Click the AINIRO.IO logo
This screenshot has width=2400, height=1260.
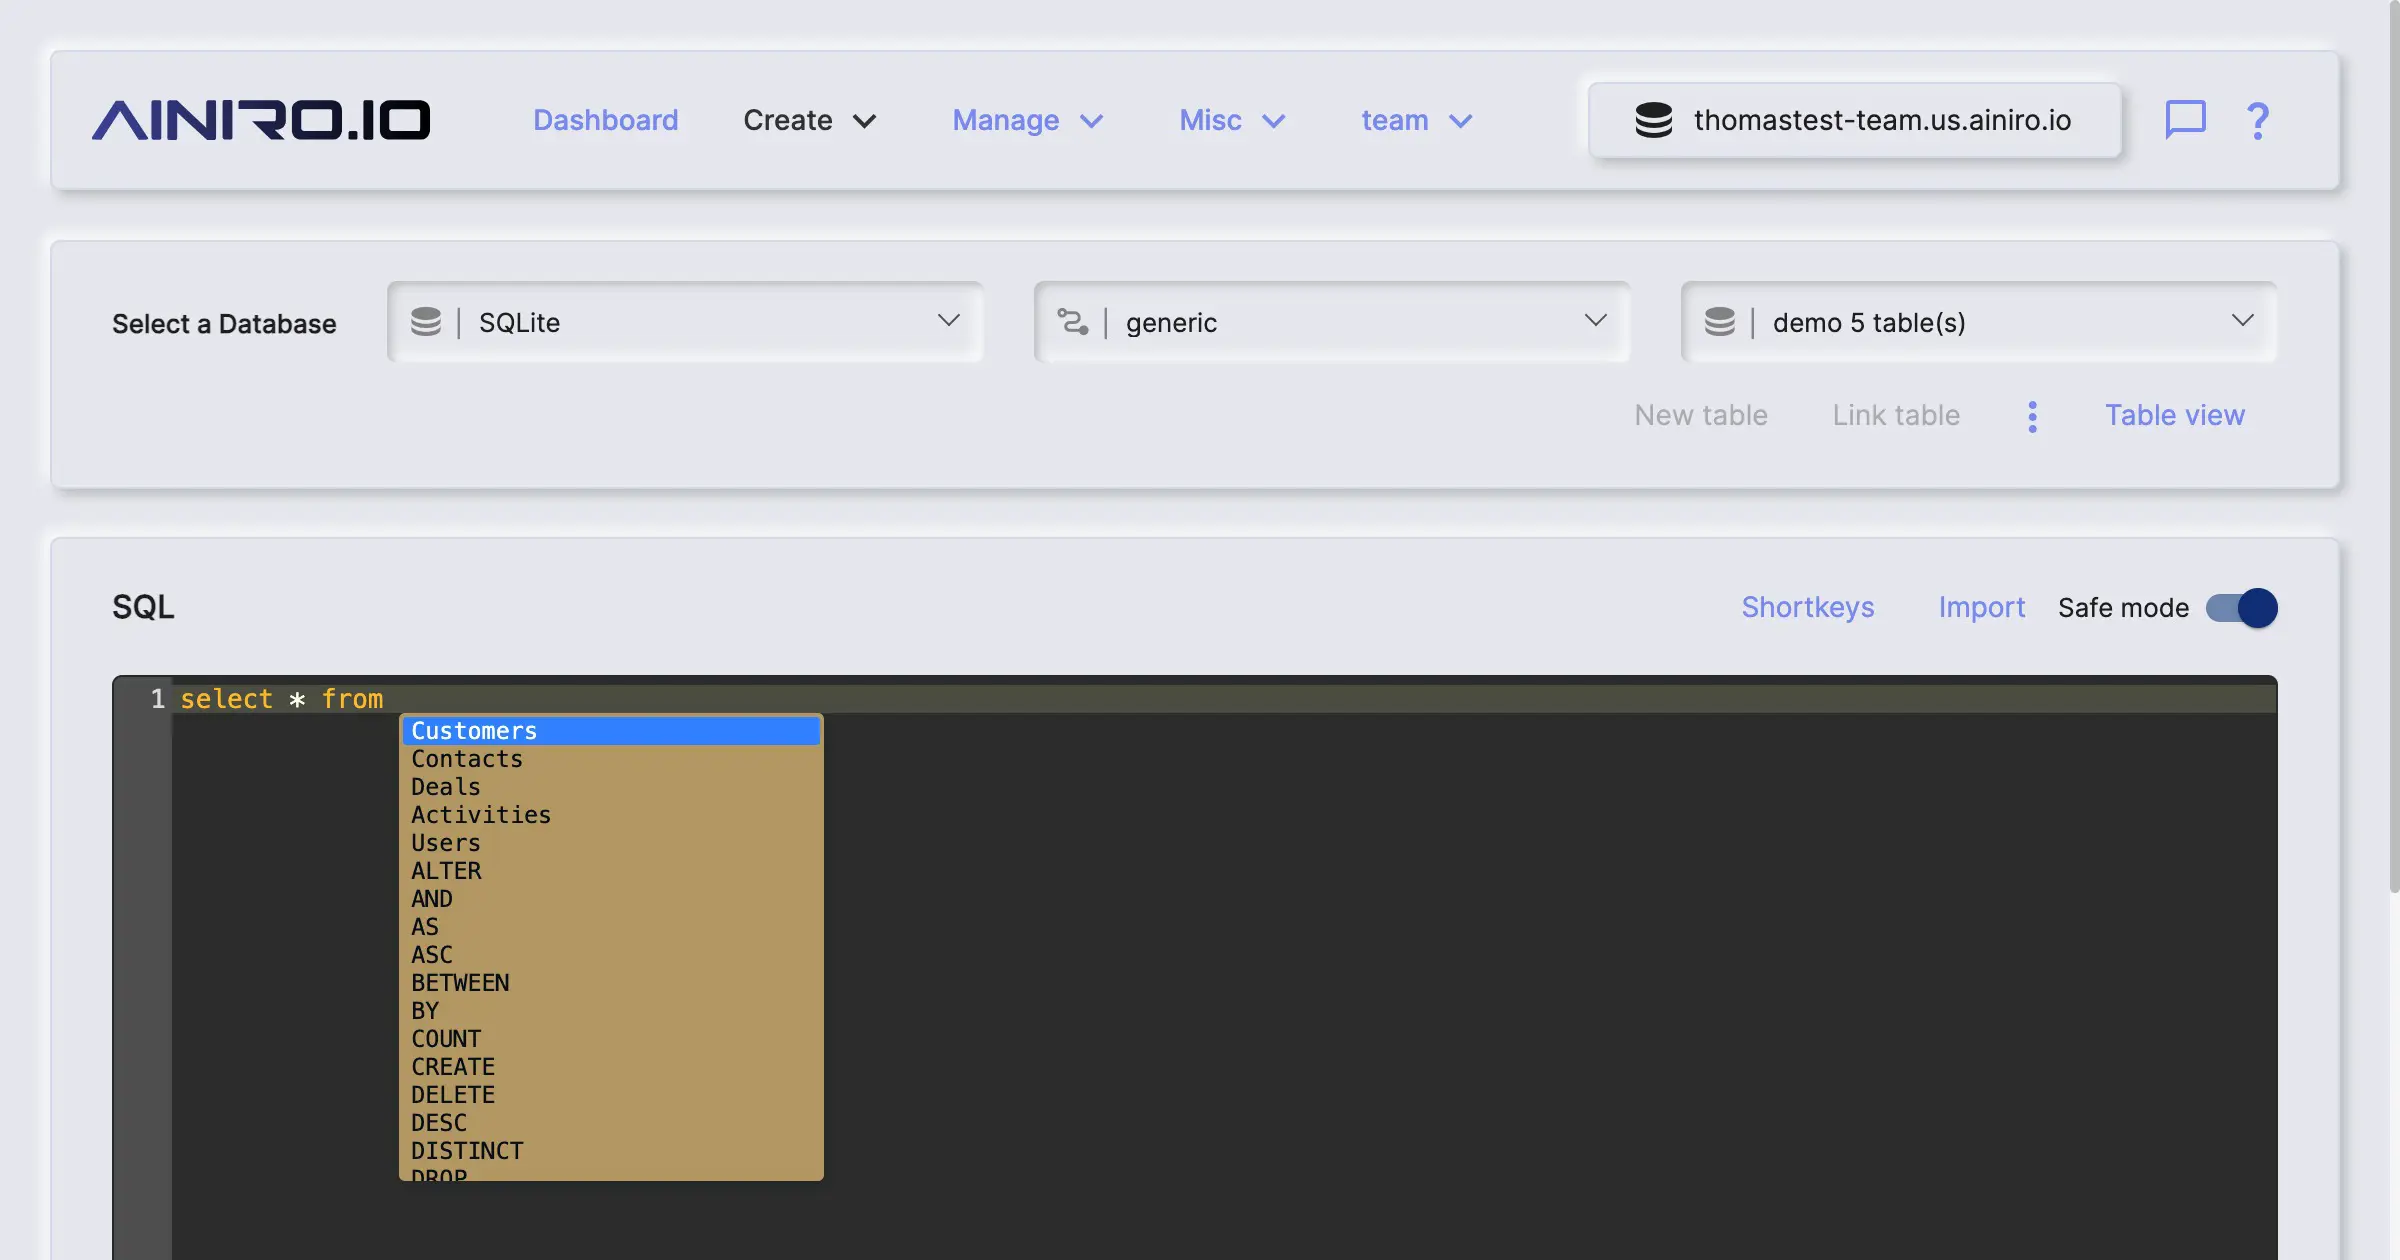(x=261, y=119)
